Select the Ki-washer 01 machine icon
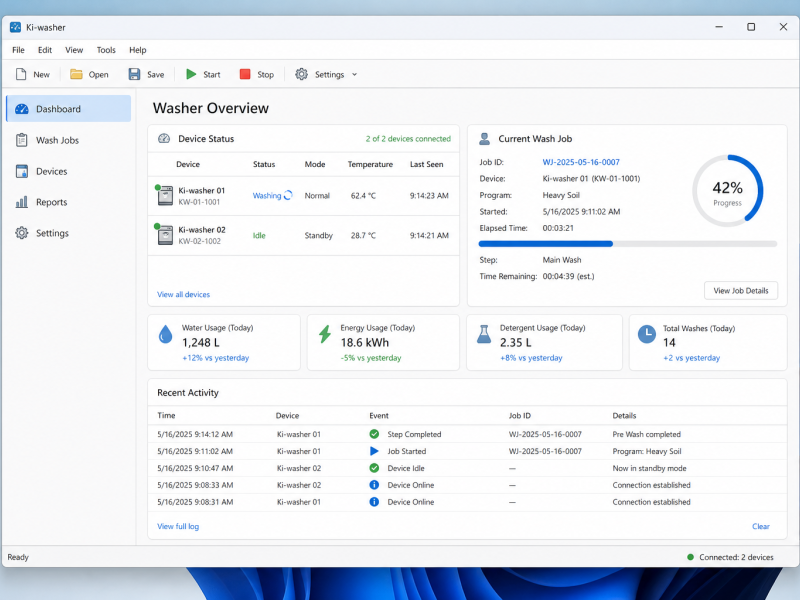This screenshot has width=800, height=600. 165,196
